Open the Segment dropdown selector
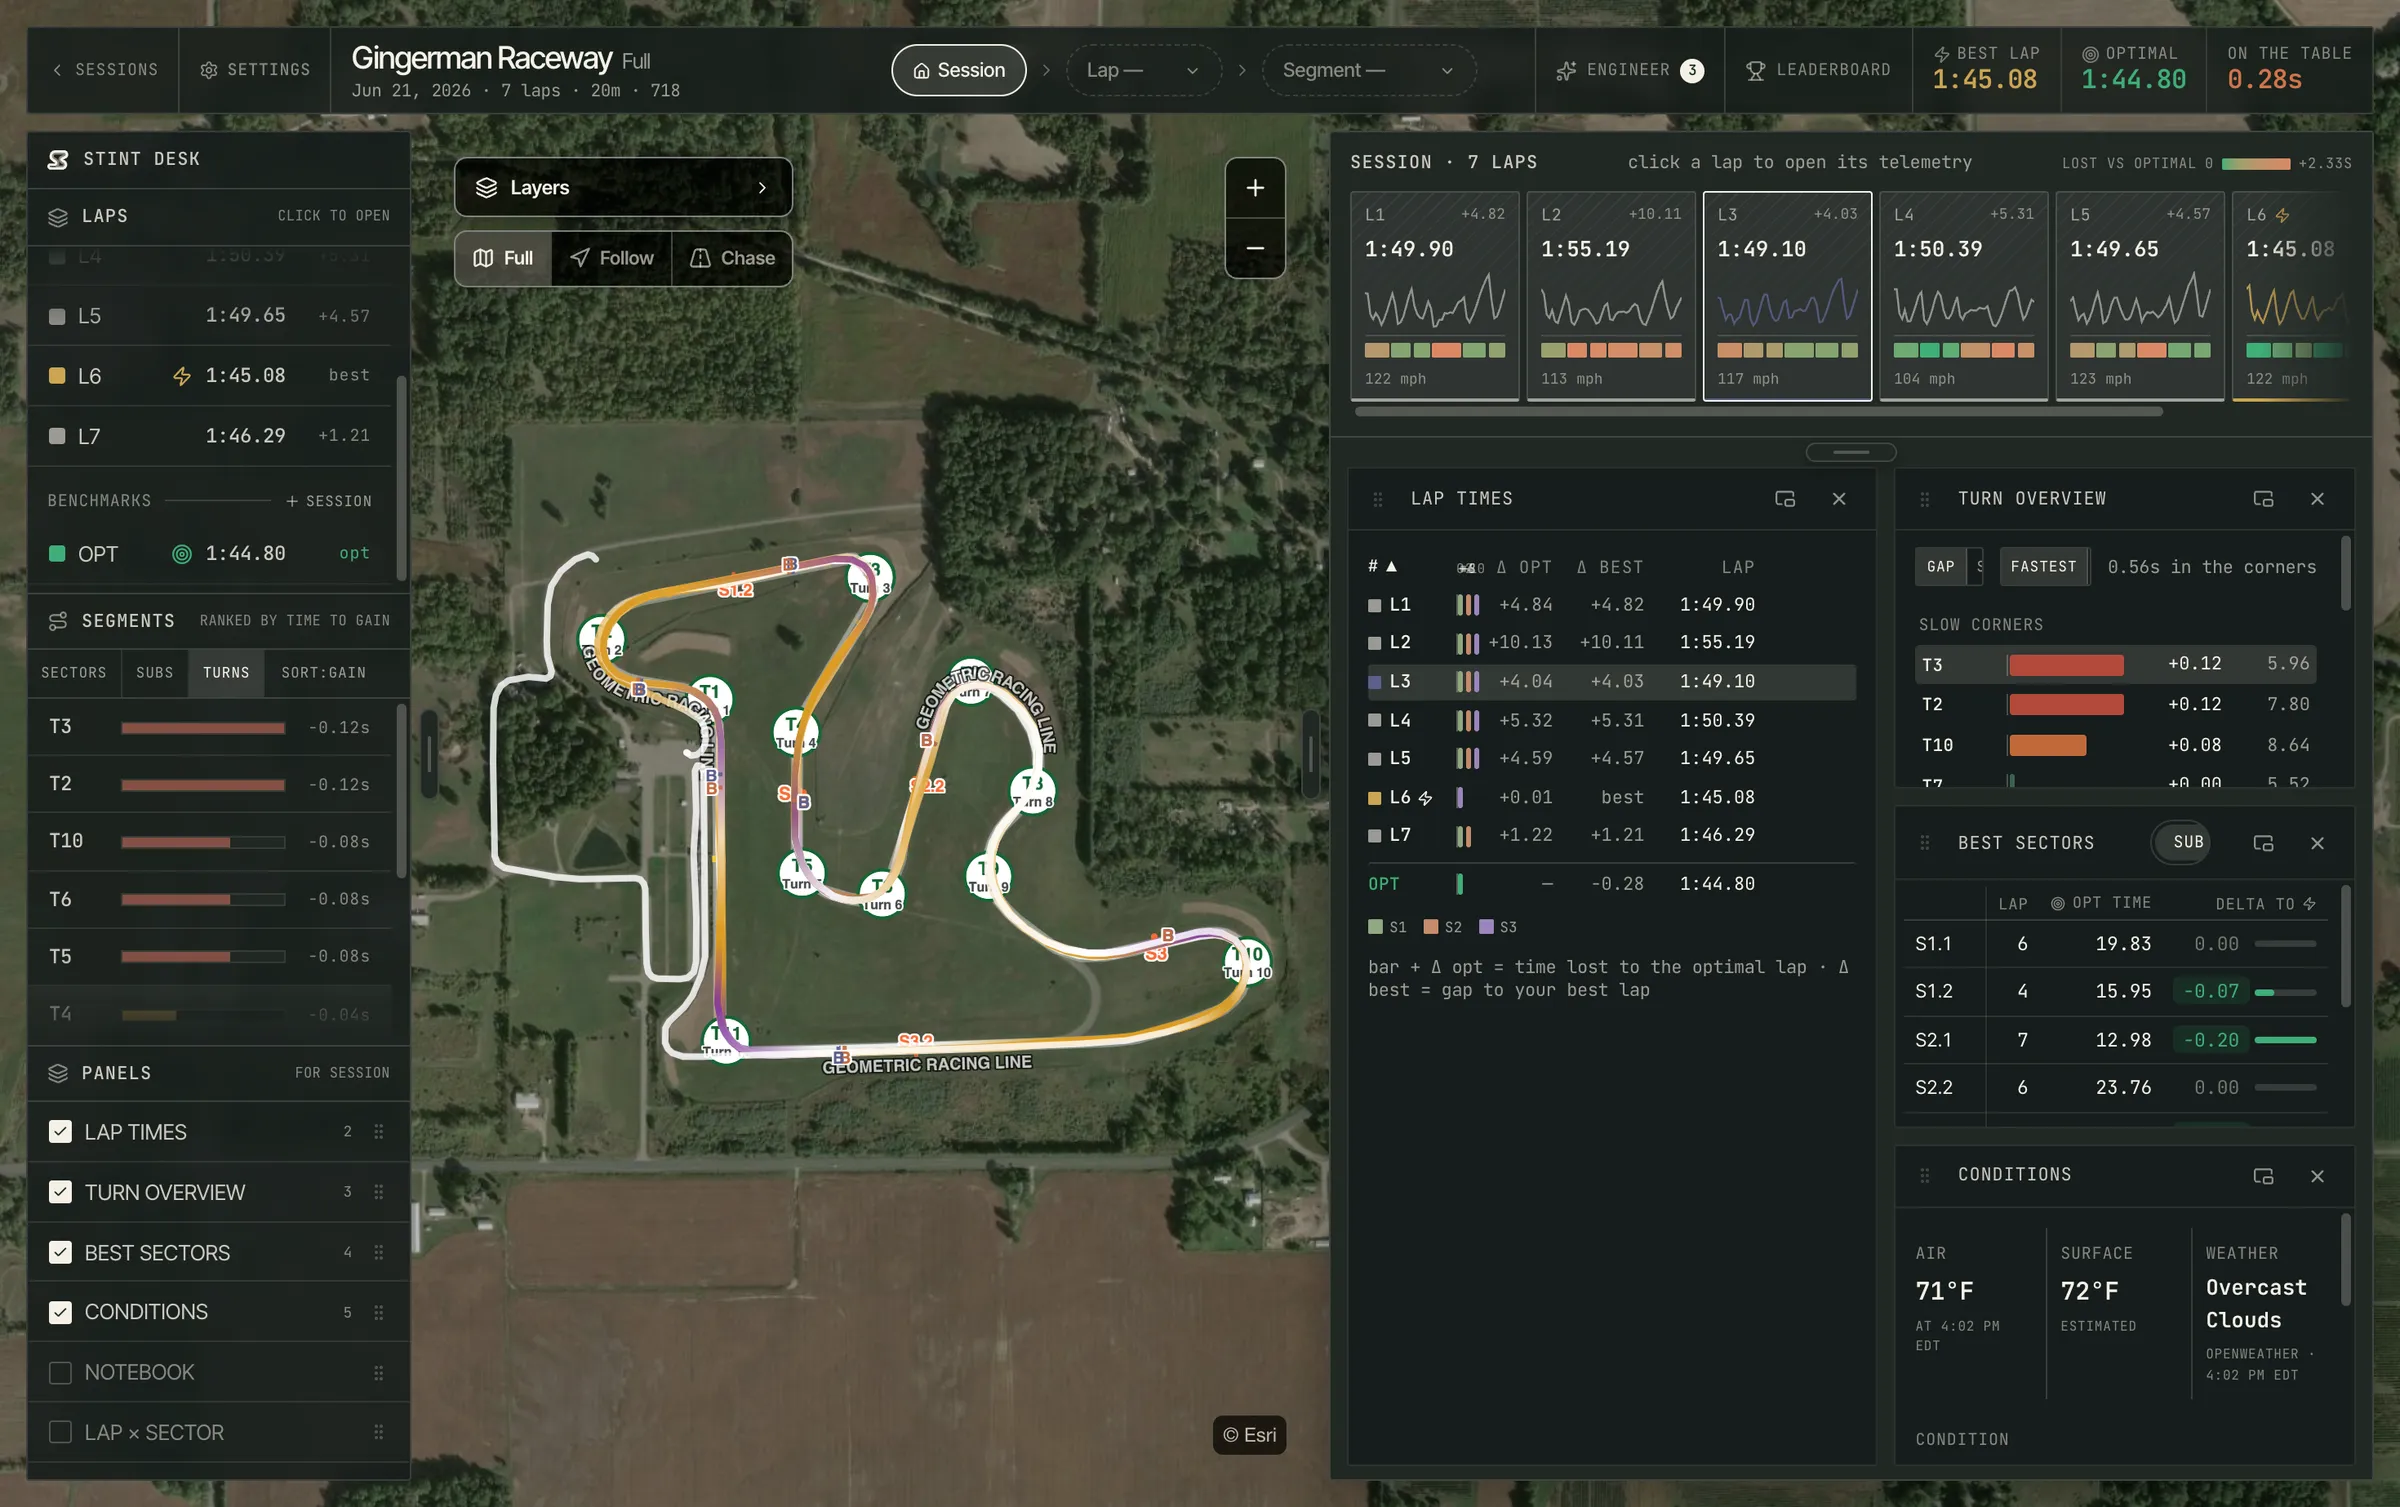 1368,70
